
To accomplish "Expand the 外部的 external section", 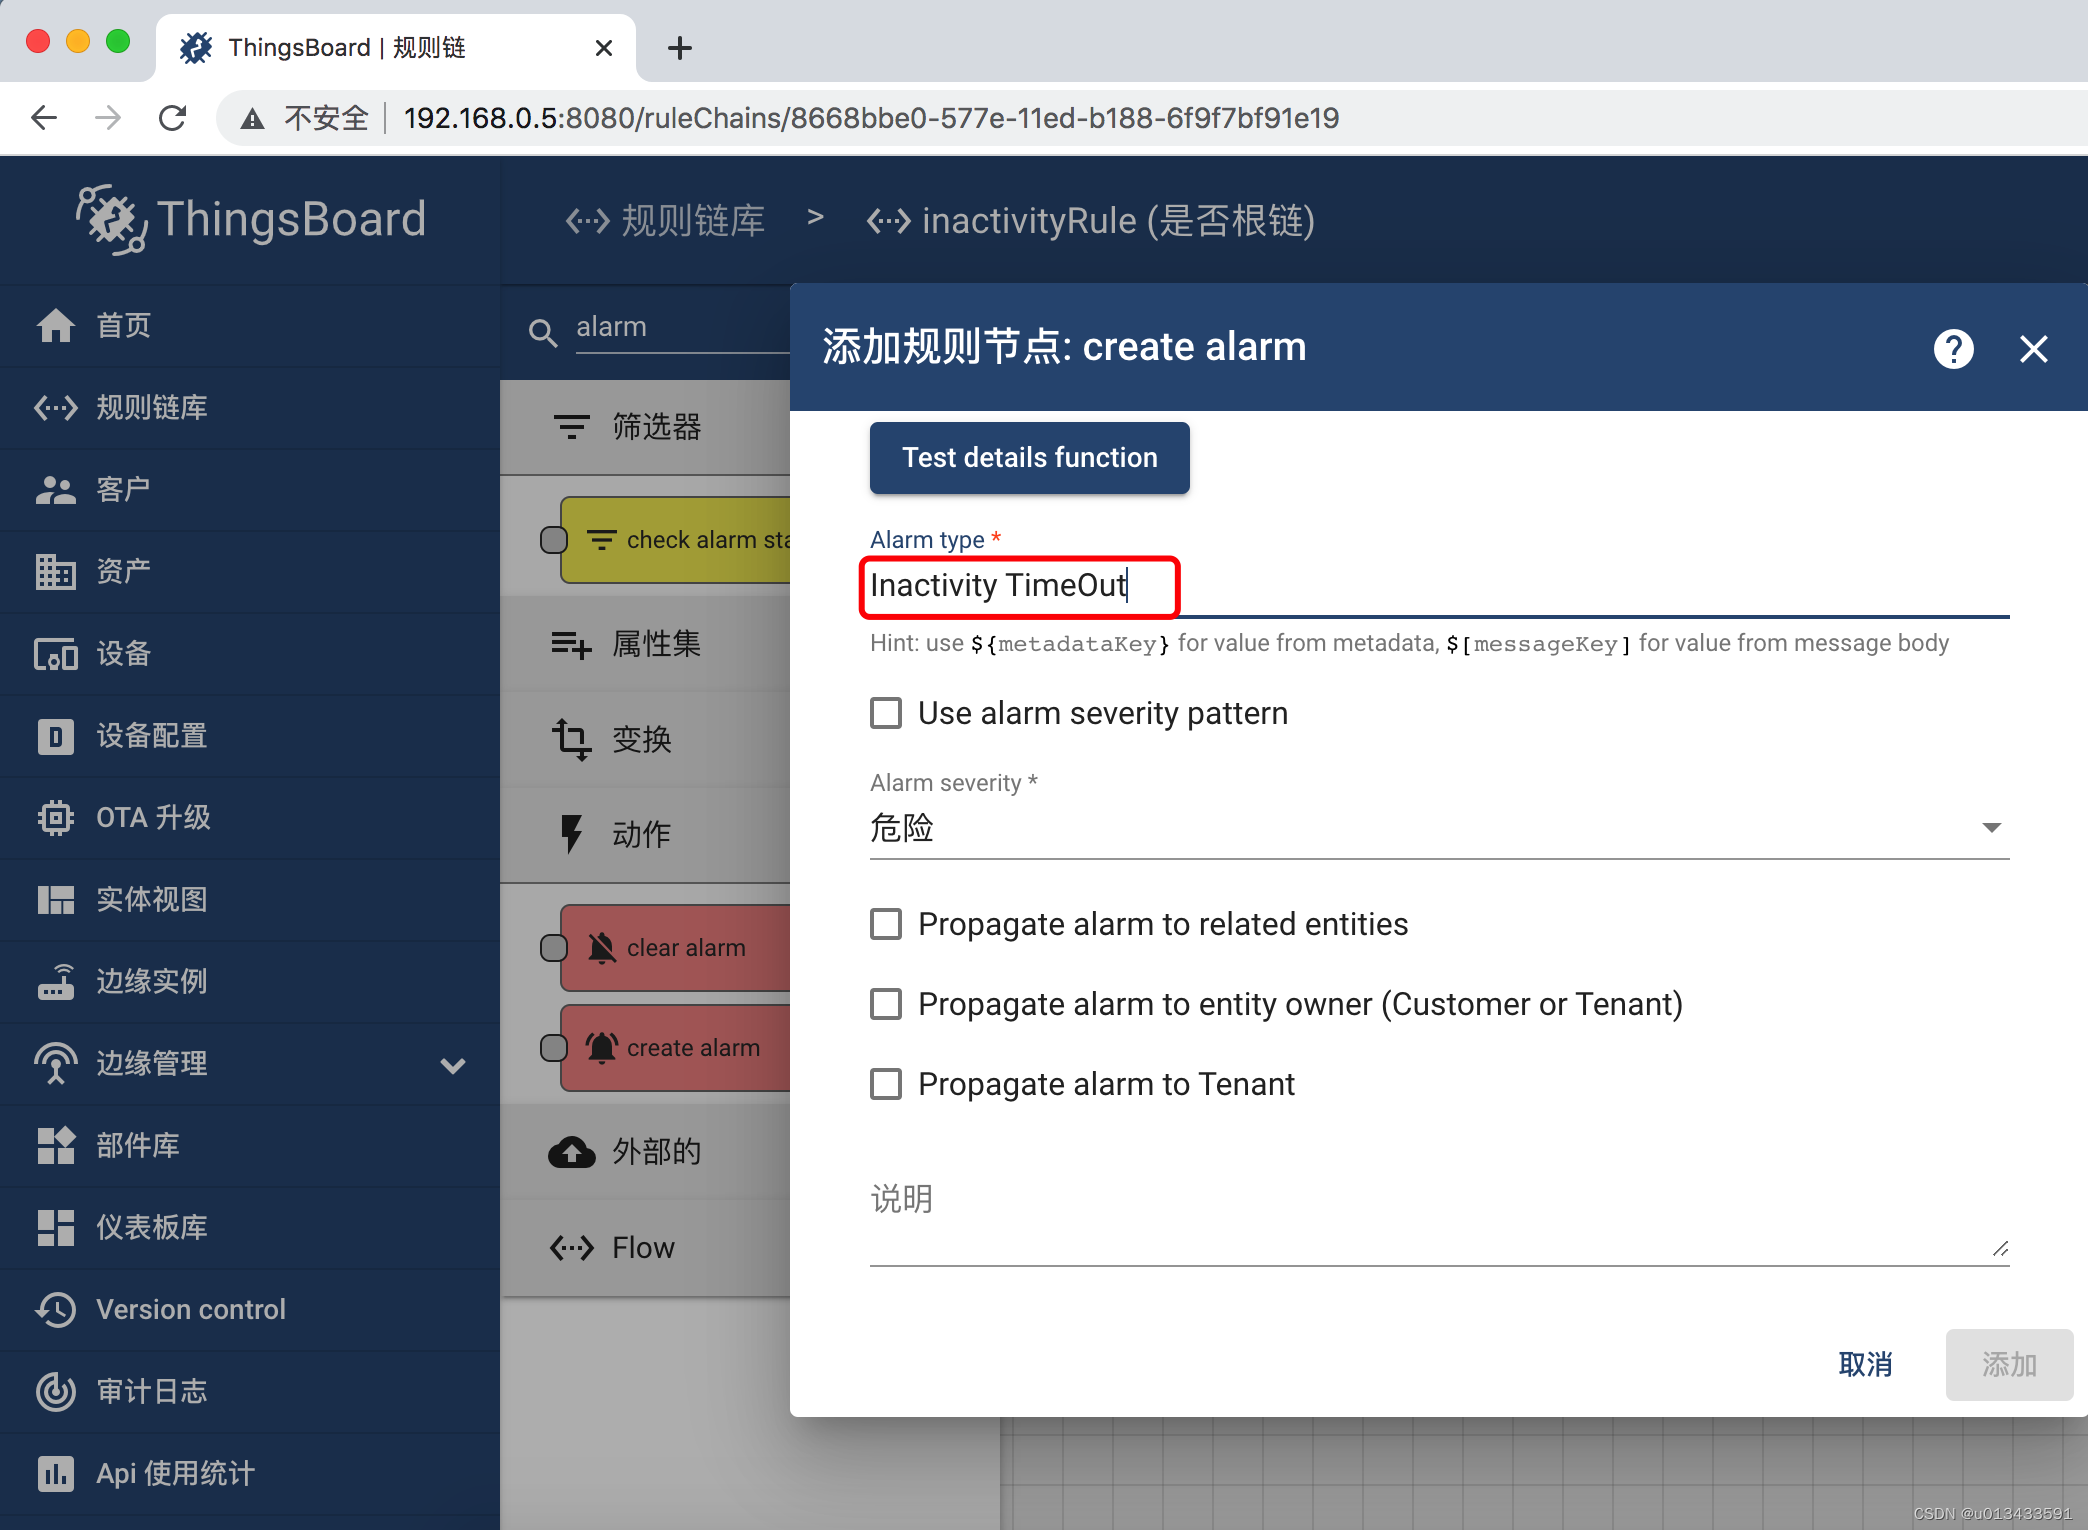I will (645, 1152).
